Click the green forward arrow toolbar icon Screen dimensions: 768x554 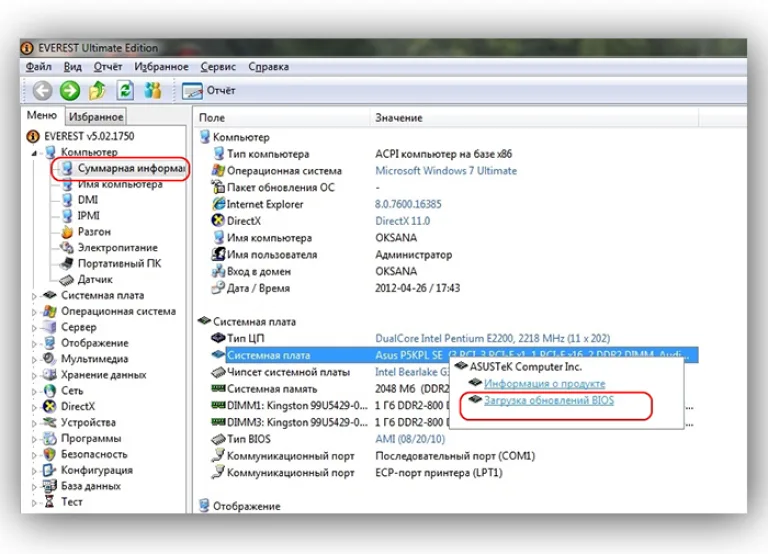(70, 90)
